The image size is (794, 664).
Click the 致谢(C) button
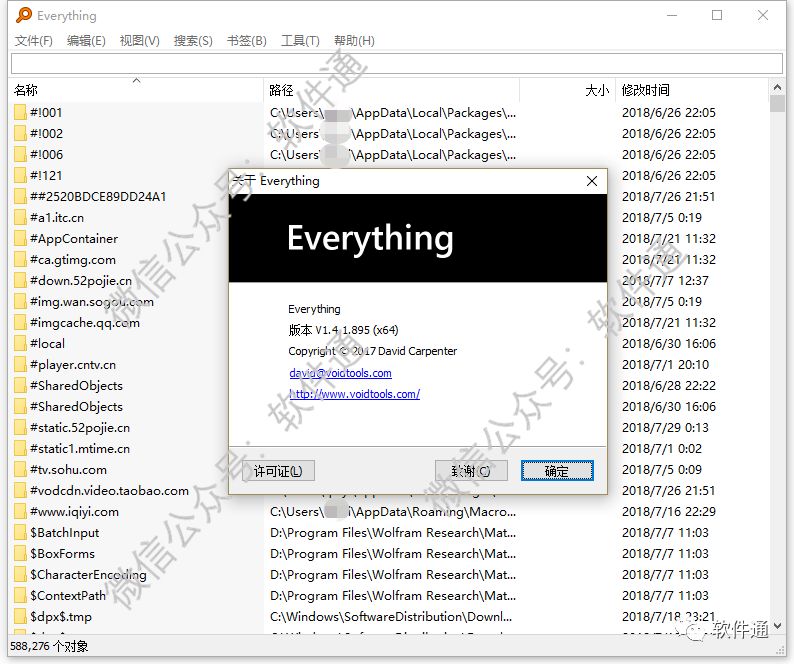470,471
